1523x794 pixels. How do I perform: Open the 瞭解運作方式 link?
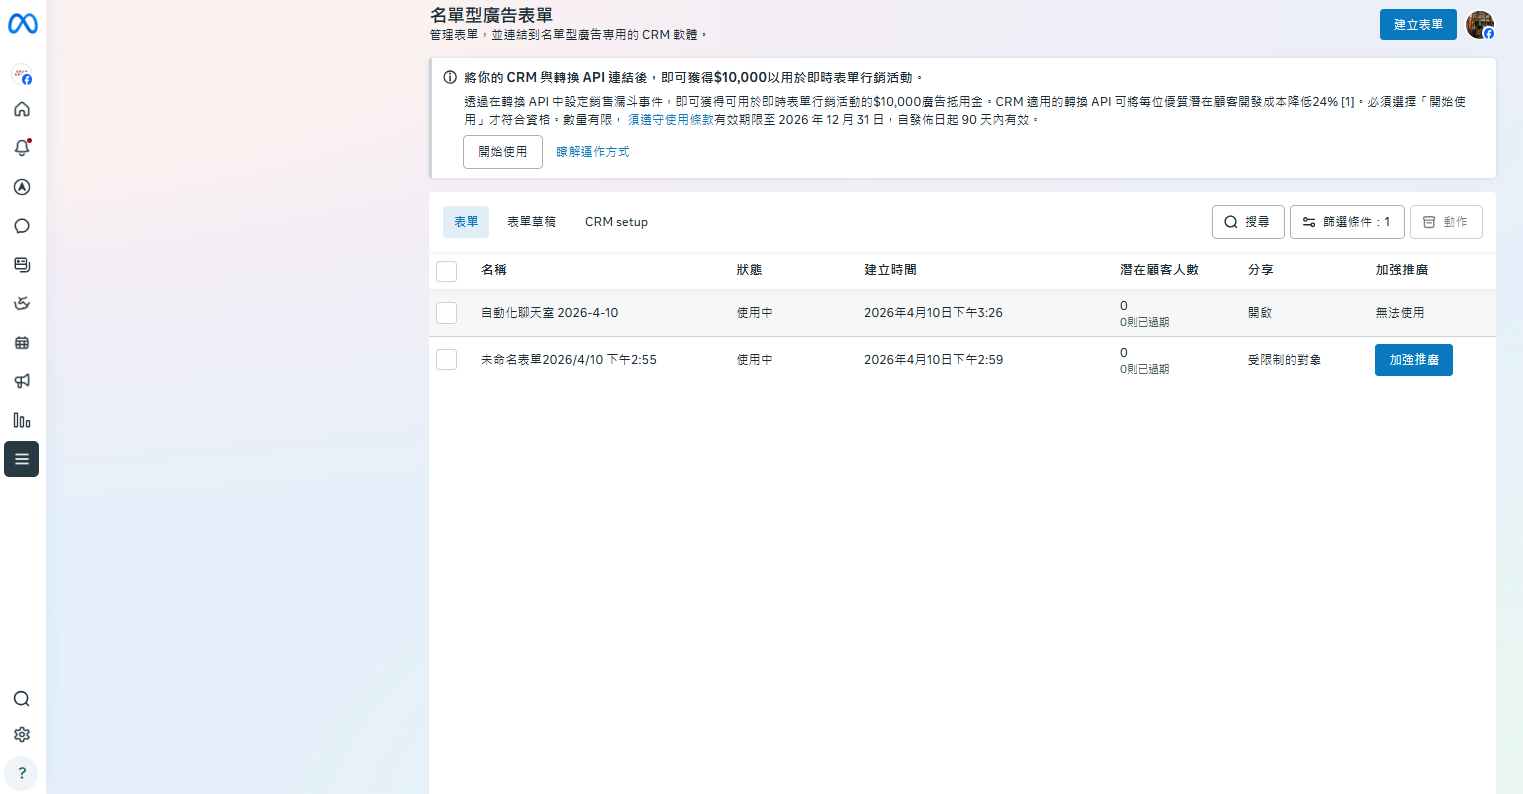click(x=593, y=152)
